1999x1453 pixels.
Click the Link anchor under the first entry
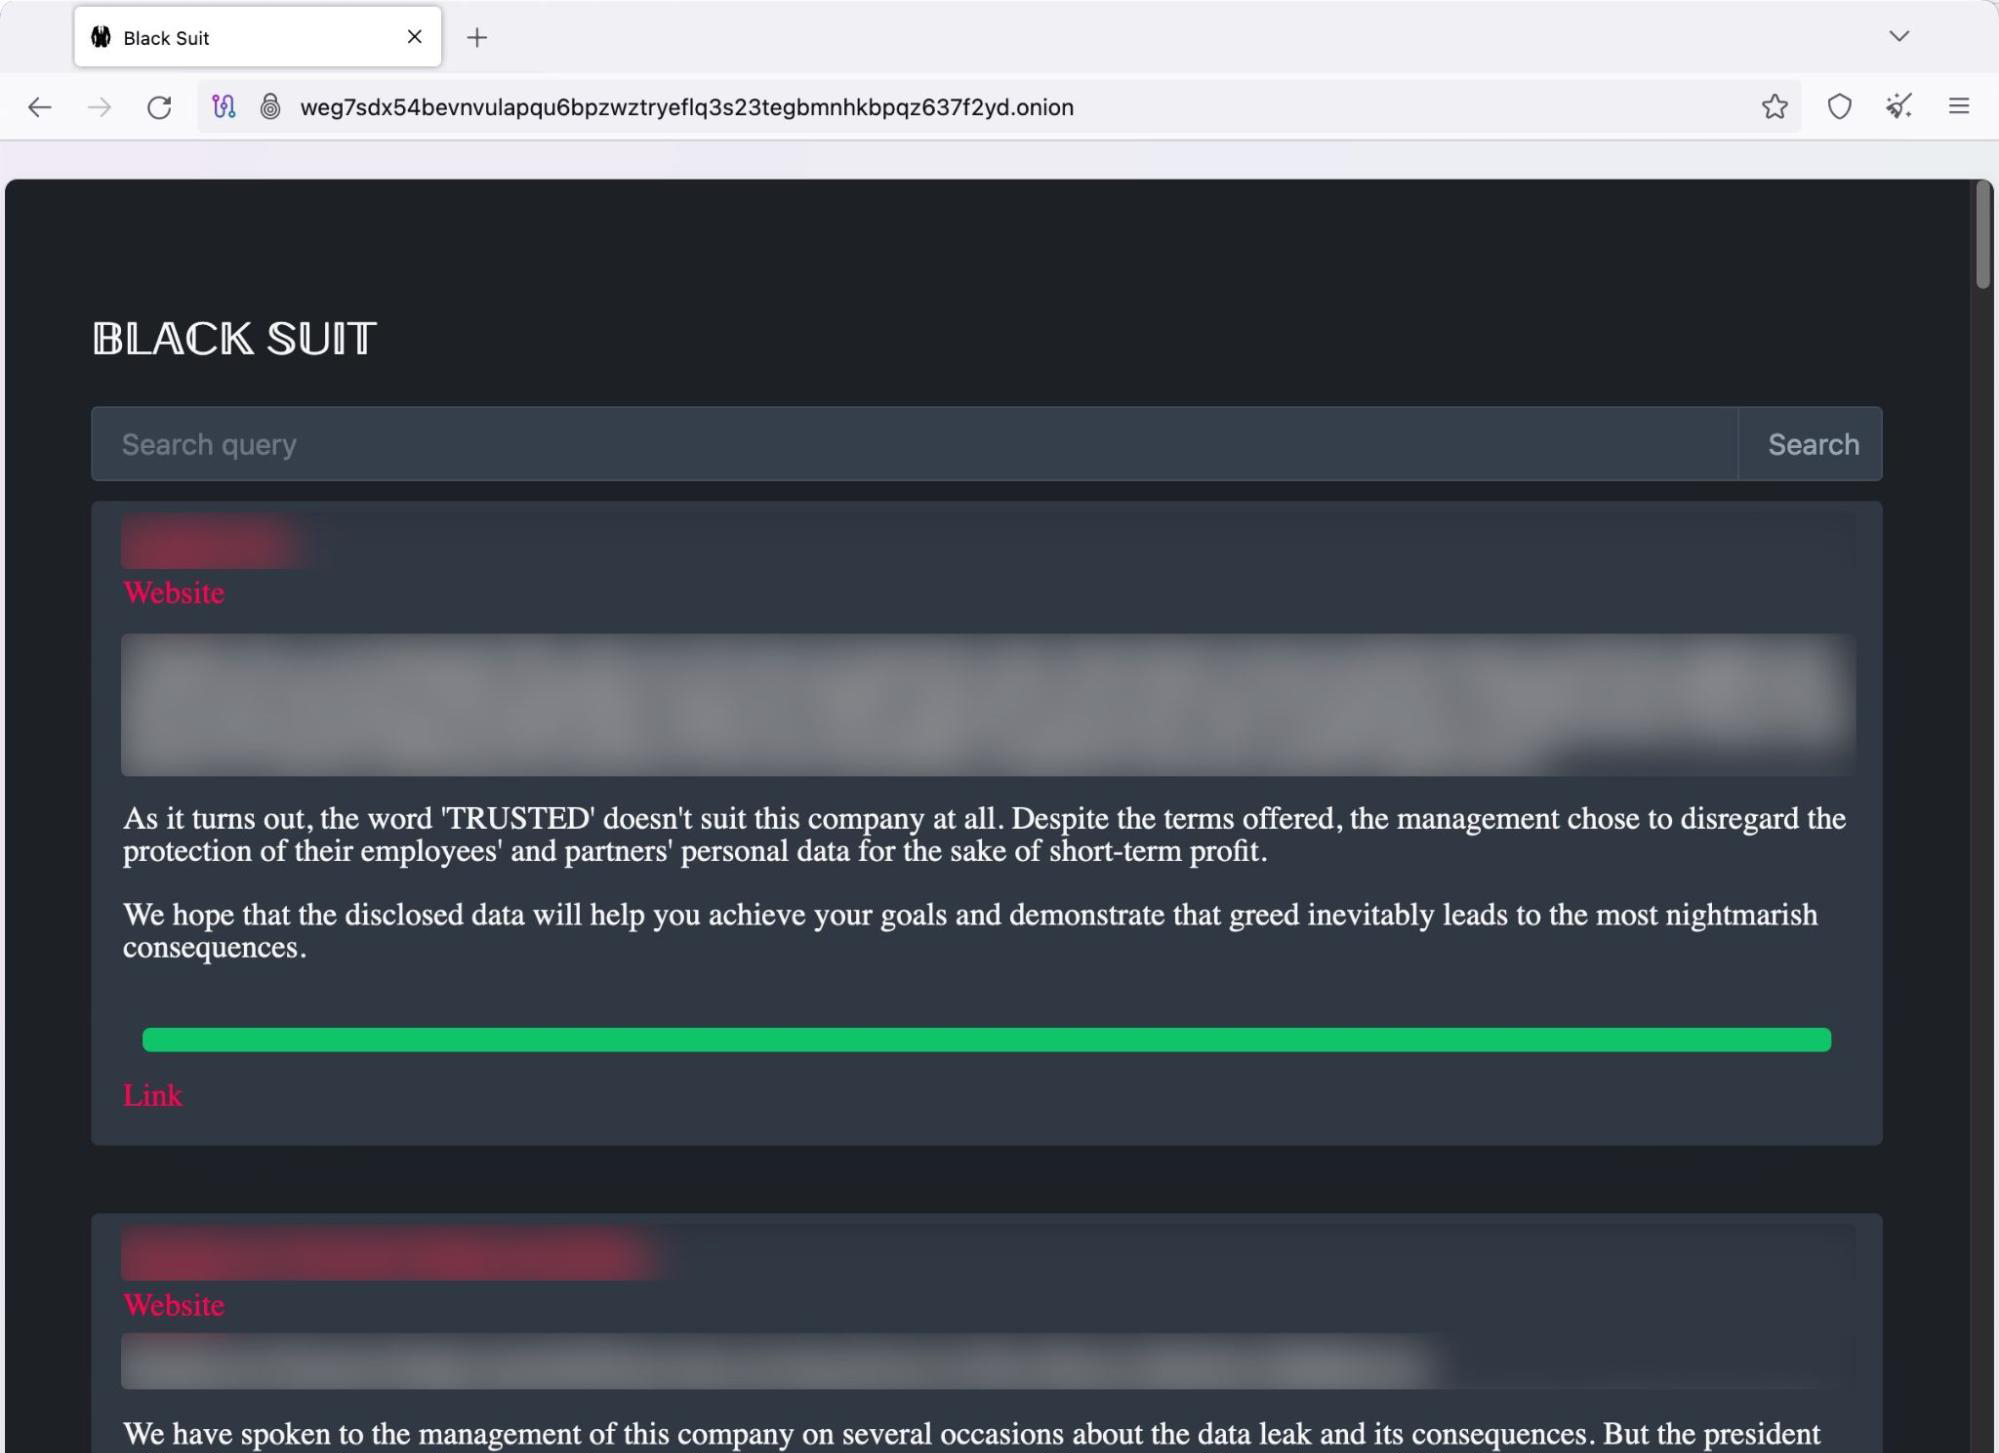point(152,1096)
